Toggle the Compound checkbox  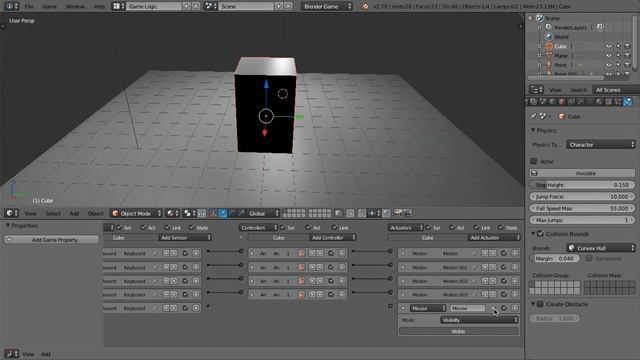(x=589, y=258)
